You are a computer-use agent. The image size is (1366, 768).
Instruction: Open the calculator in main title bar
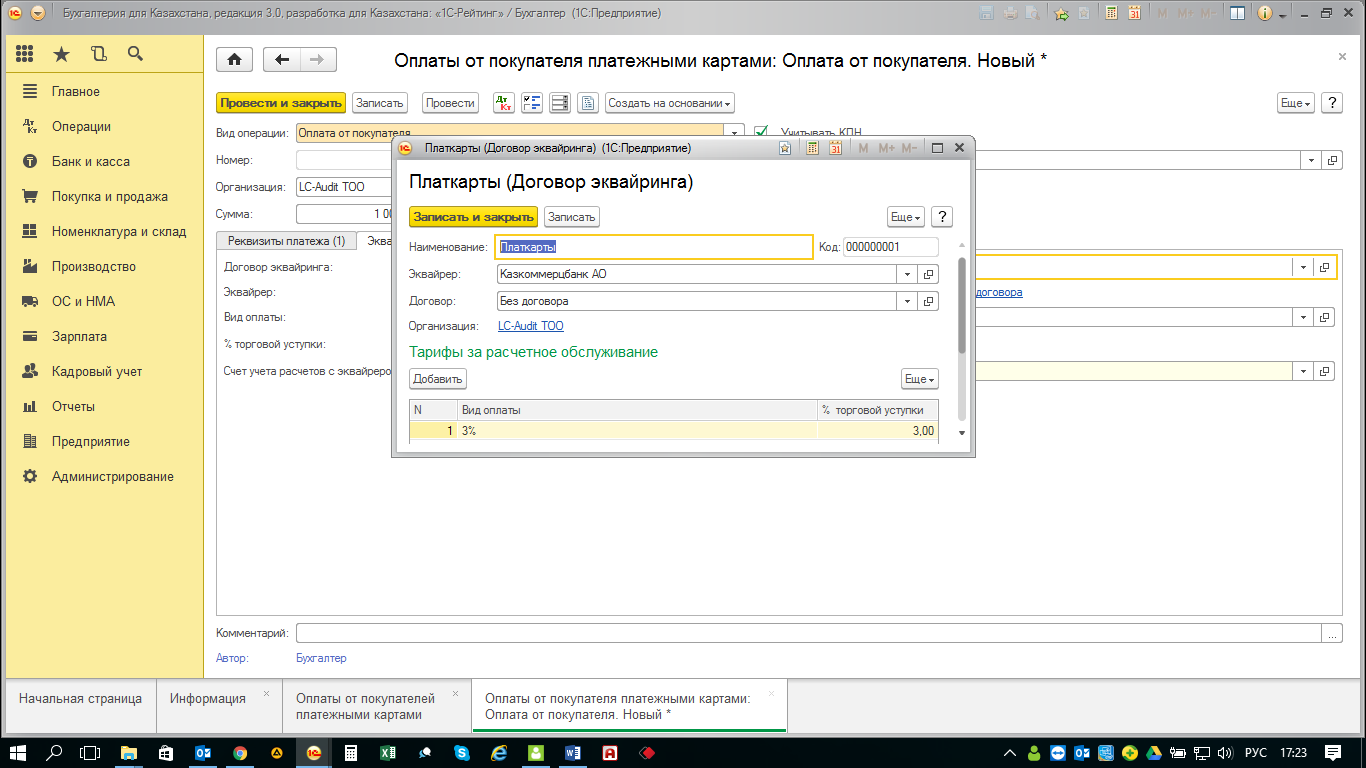tap(1111, 14)
